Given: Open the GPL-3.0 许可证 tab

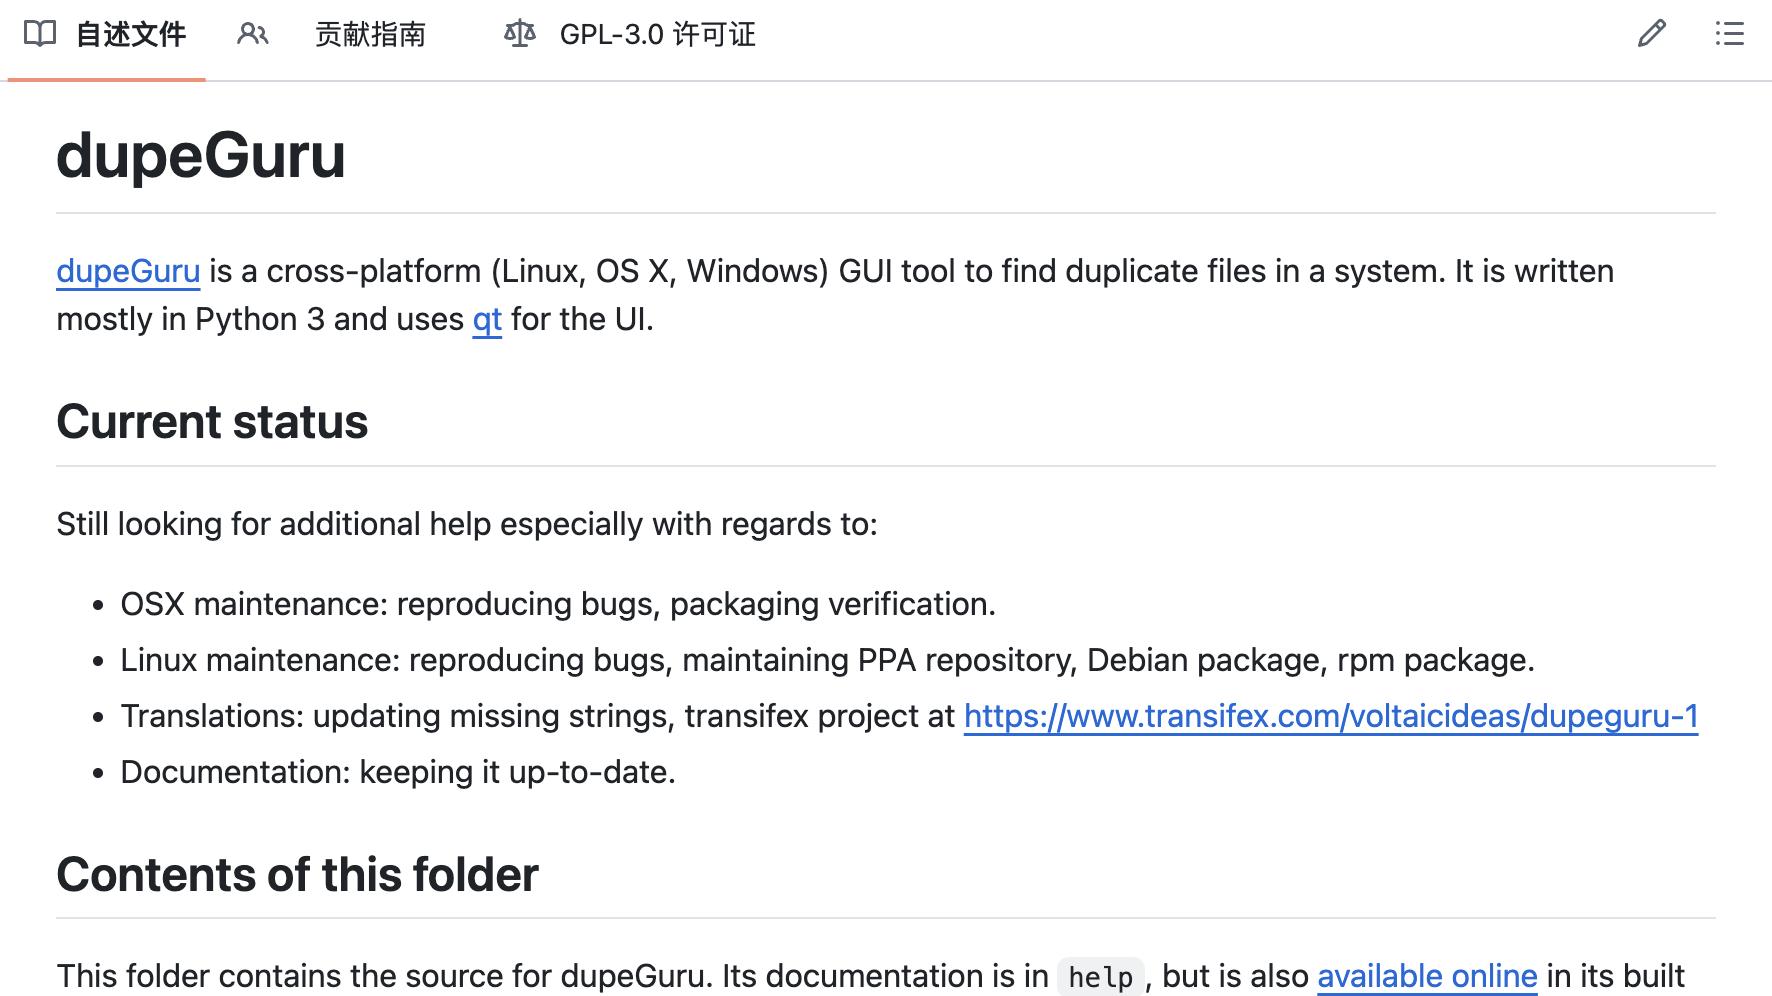Looking at the screenshot, I should pyautogui.click(x=657, y=35).
